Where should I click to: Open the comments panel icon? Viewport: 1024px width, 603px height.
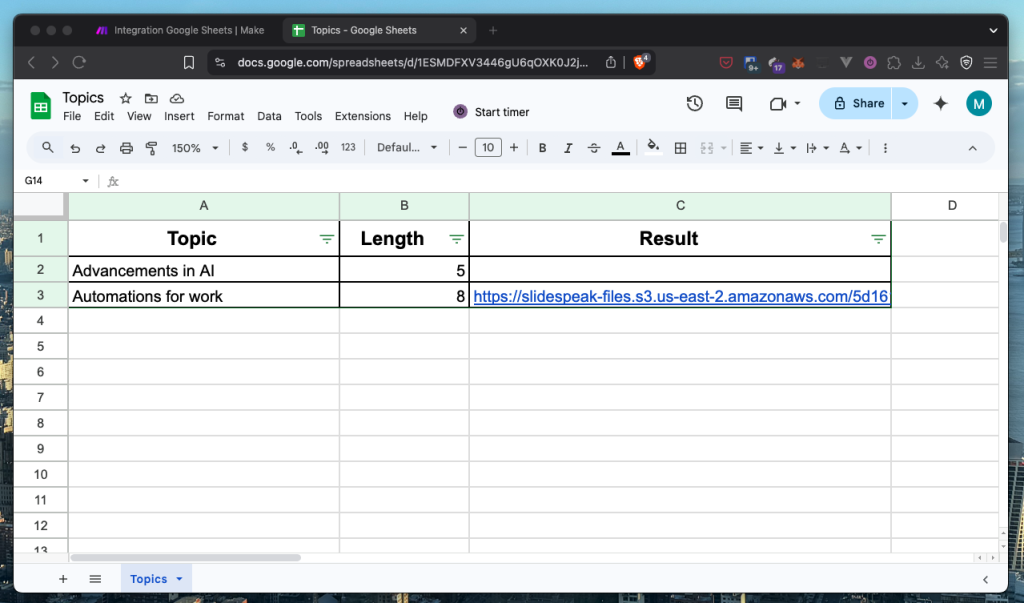734,104
